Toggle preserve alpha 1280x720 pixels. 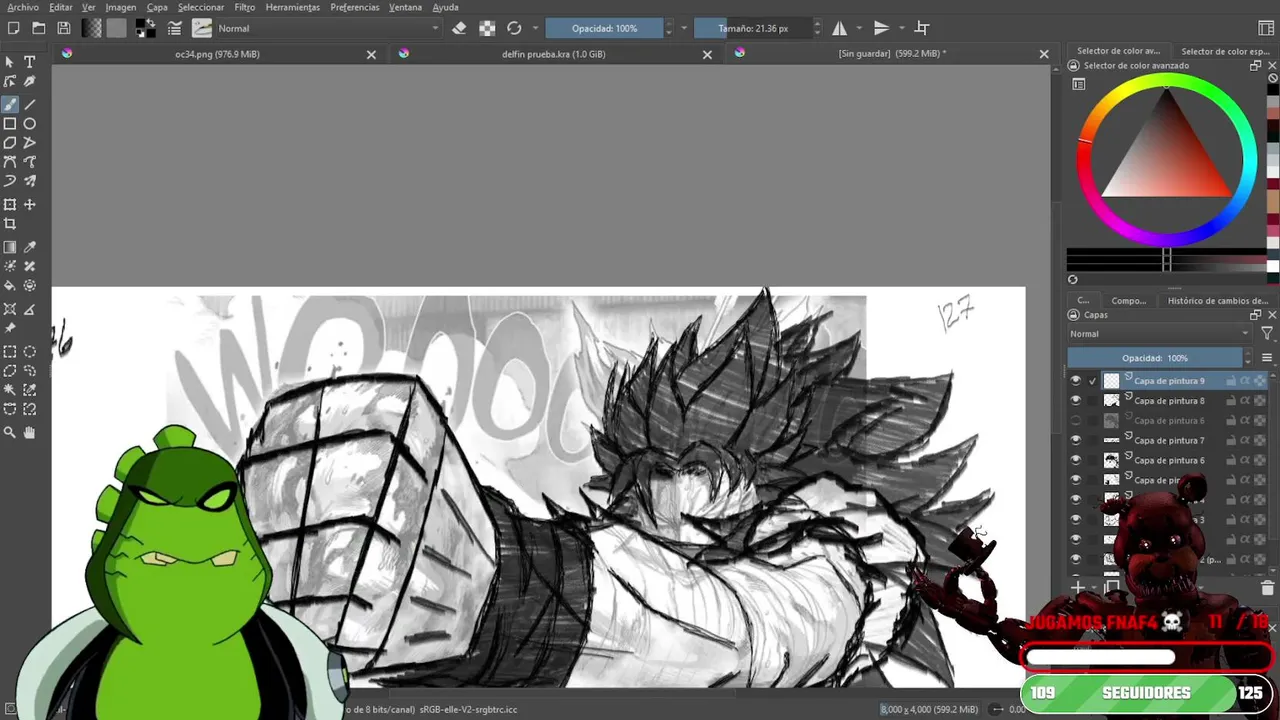[x=487, y=28]
